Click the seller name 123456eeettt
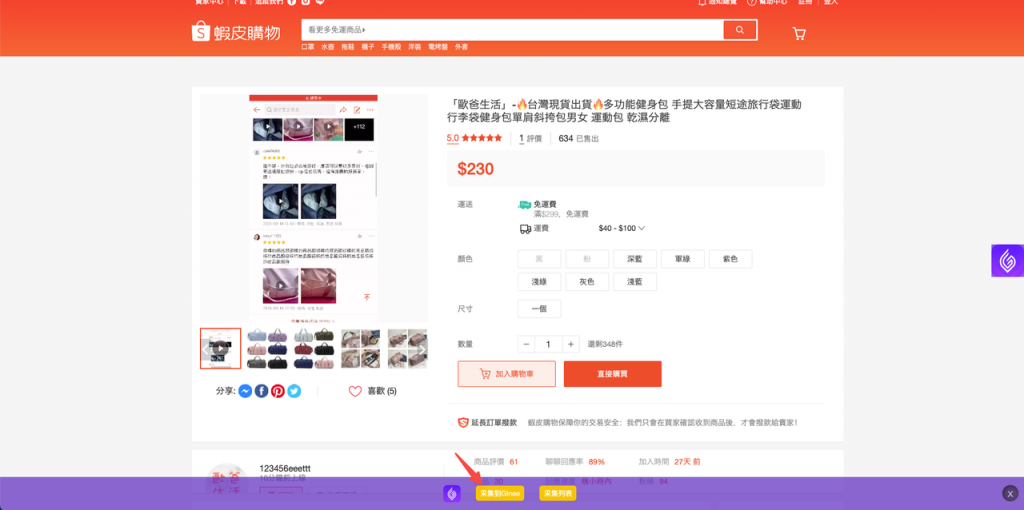Image resolution: width=1024 pixels, height=510 pixels. pos(285,469)
